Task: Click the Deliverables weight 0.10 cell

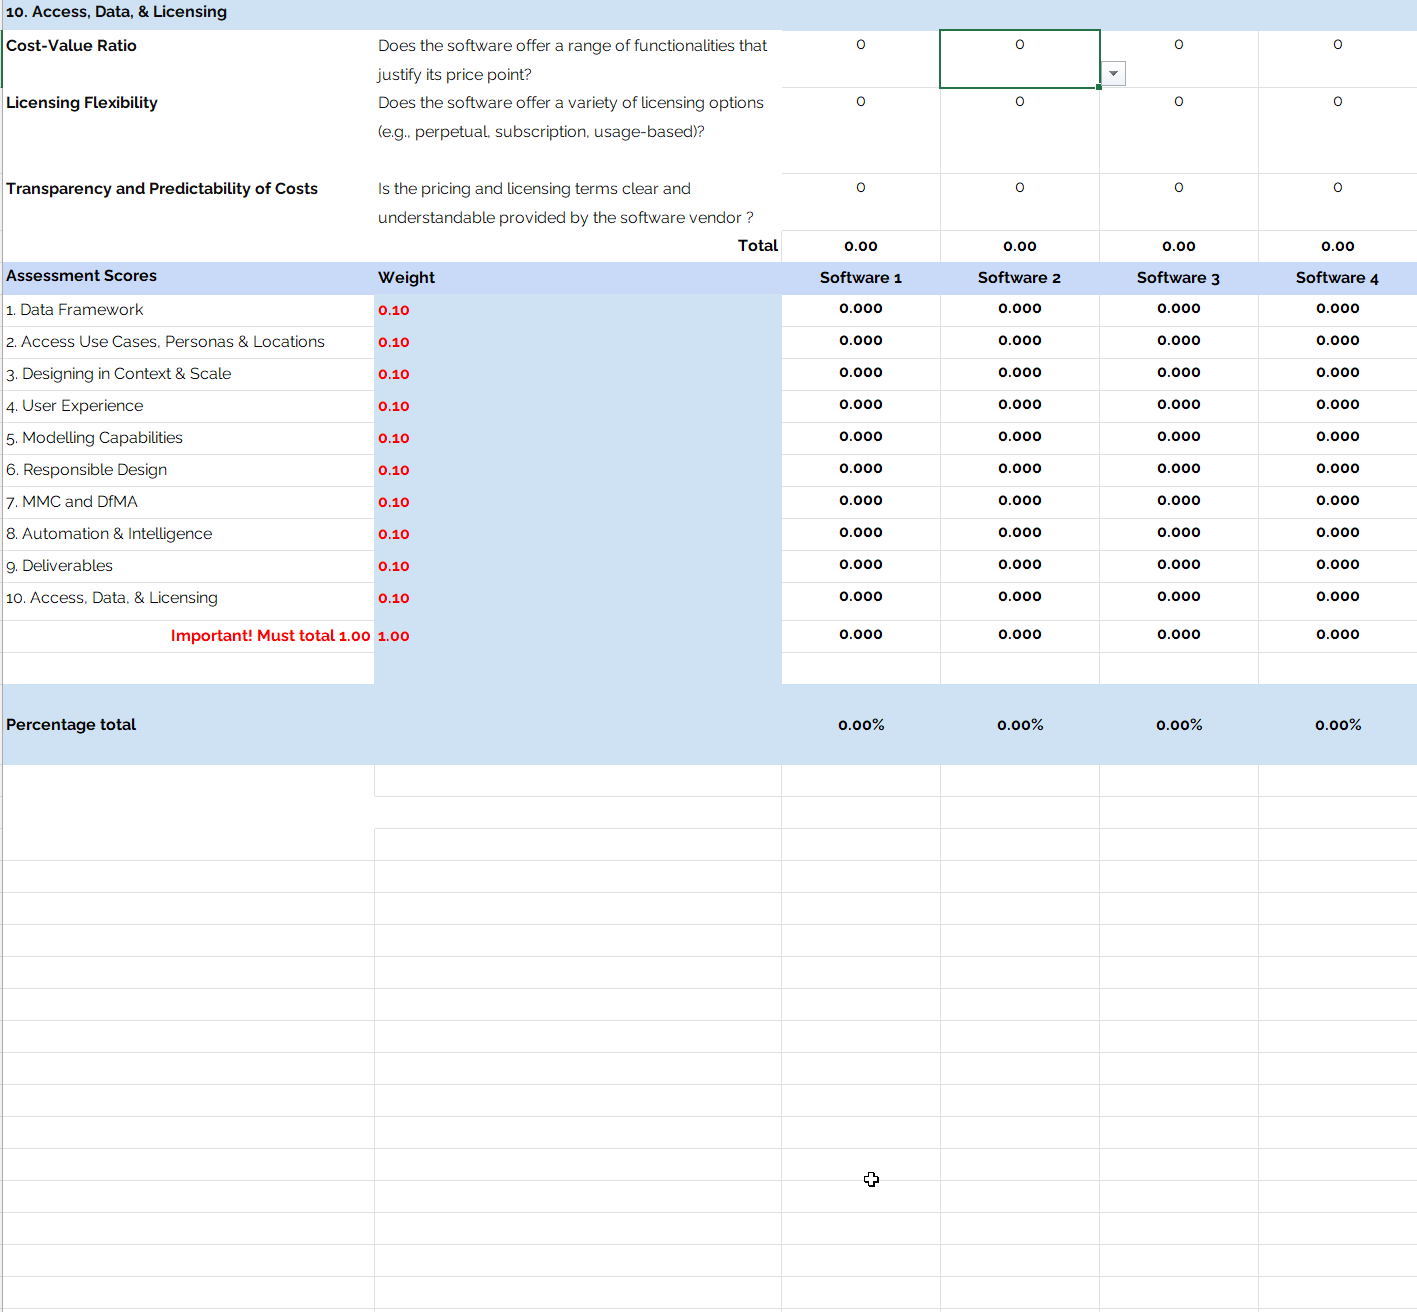Action: point(394,566)
